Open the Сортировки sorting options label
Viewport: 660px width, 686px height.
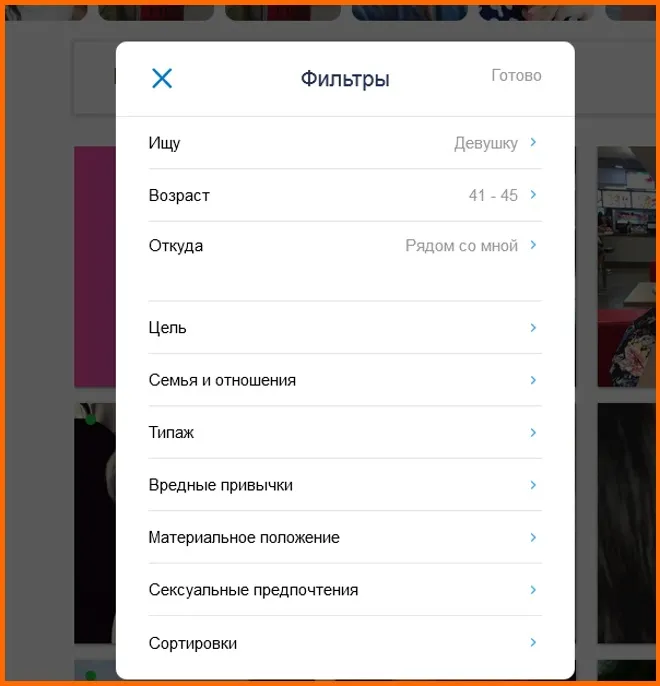(193, 644)
